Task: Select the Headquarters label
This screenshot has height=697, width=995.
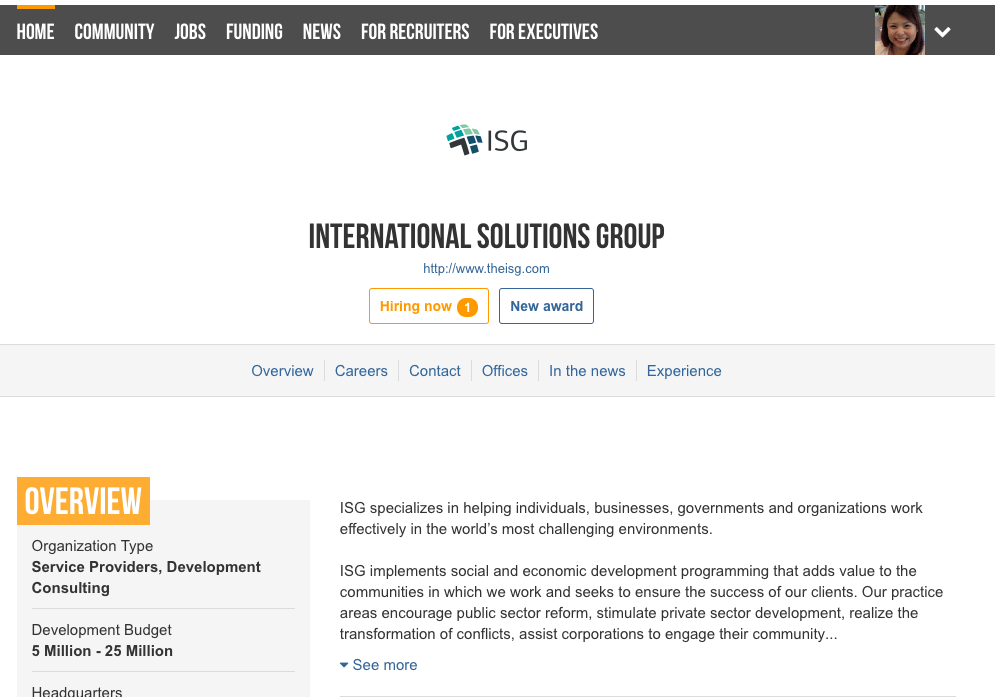Action: tap(77, 691)
